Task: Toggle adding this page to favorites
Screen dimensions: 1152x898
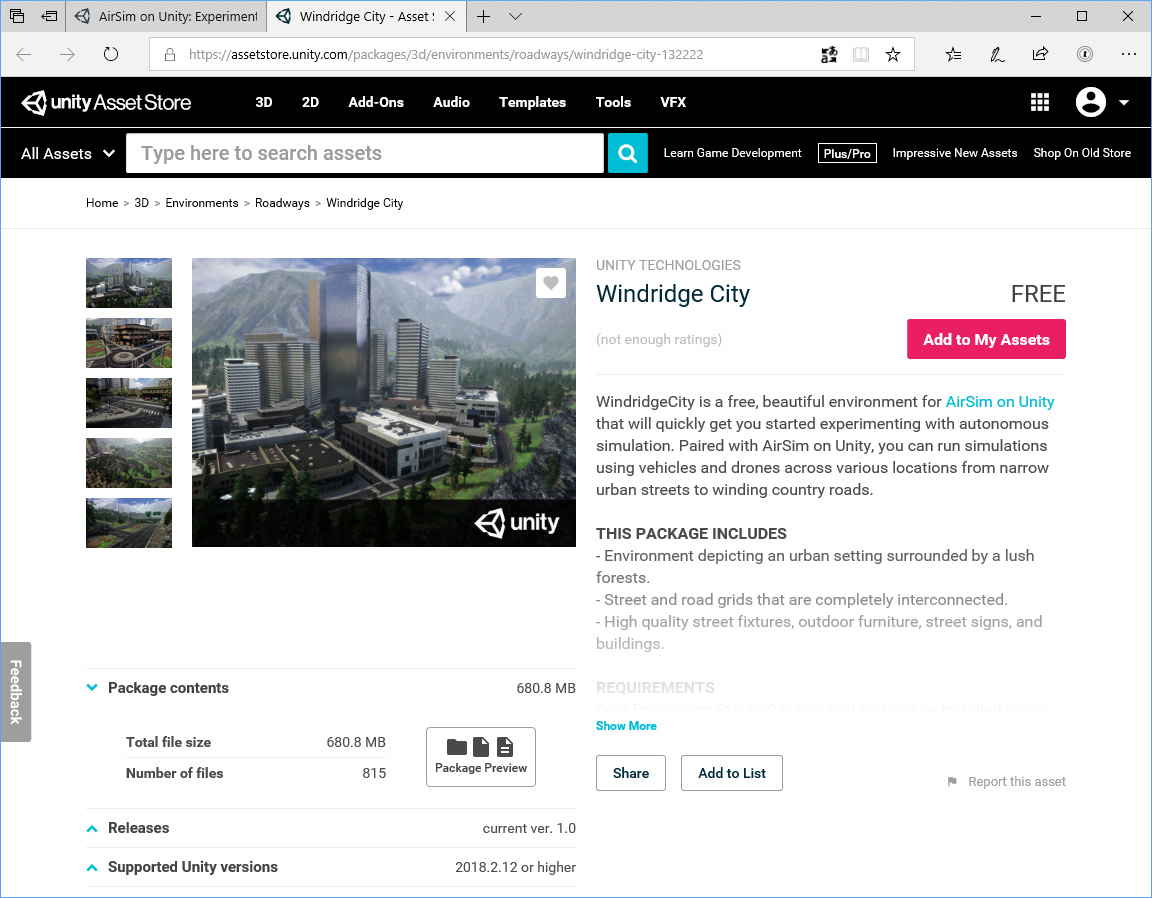Action: point(893,54)
